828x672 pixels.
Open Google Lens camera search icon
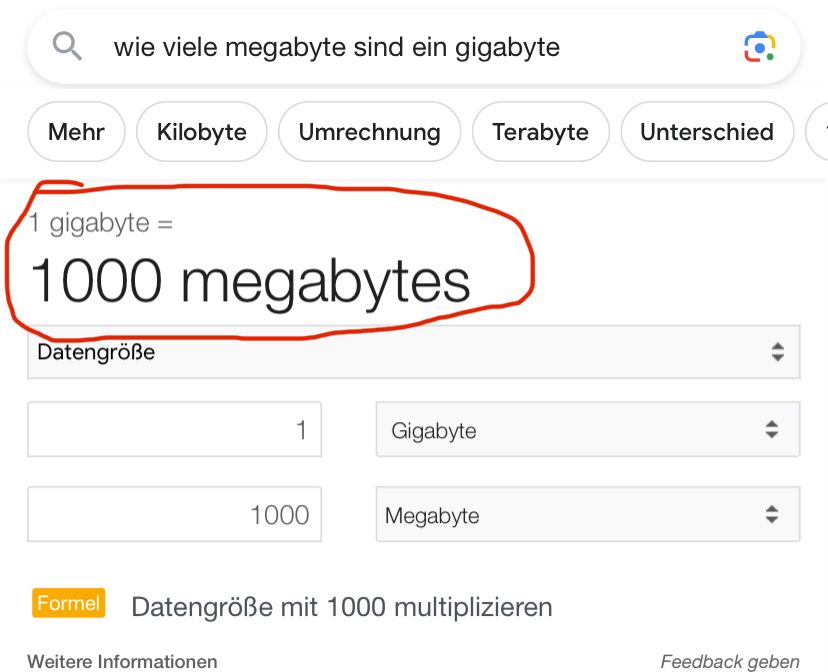(x=760, y=47)
